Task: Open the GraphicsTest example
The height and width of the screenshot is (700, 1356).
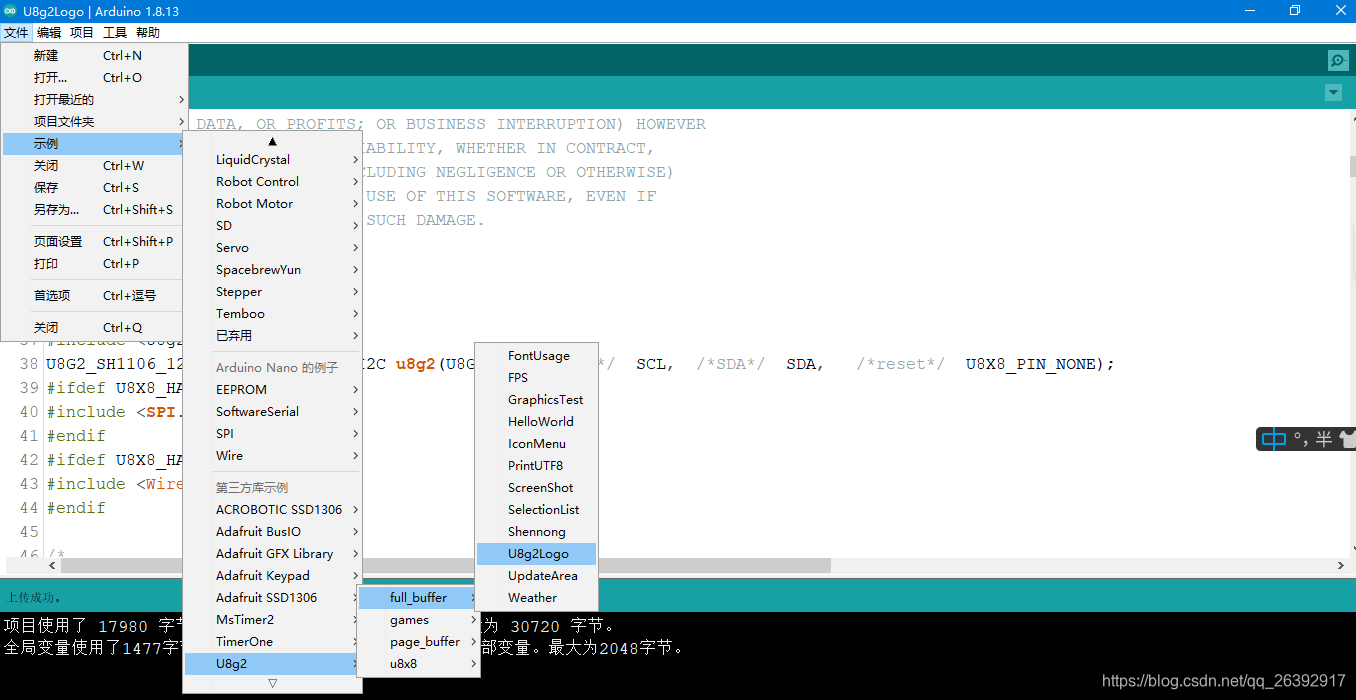Action: click(536, 400)
